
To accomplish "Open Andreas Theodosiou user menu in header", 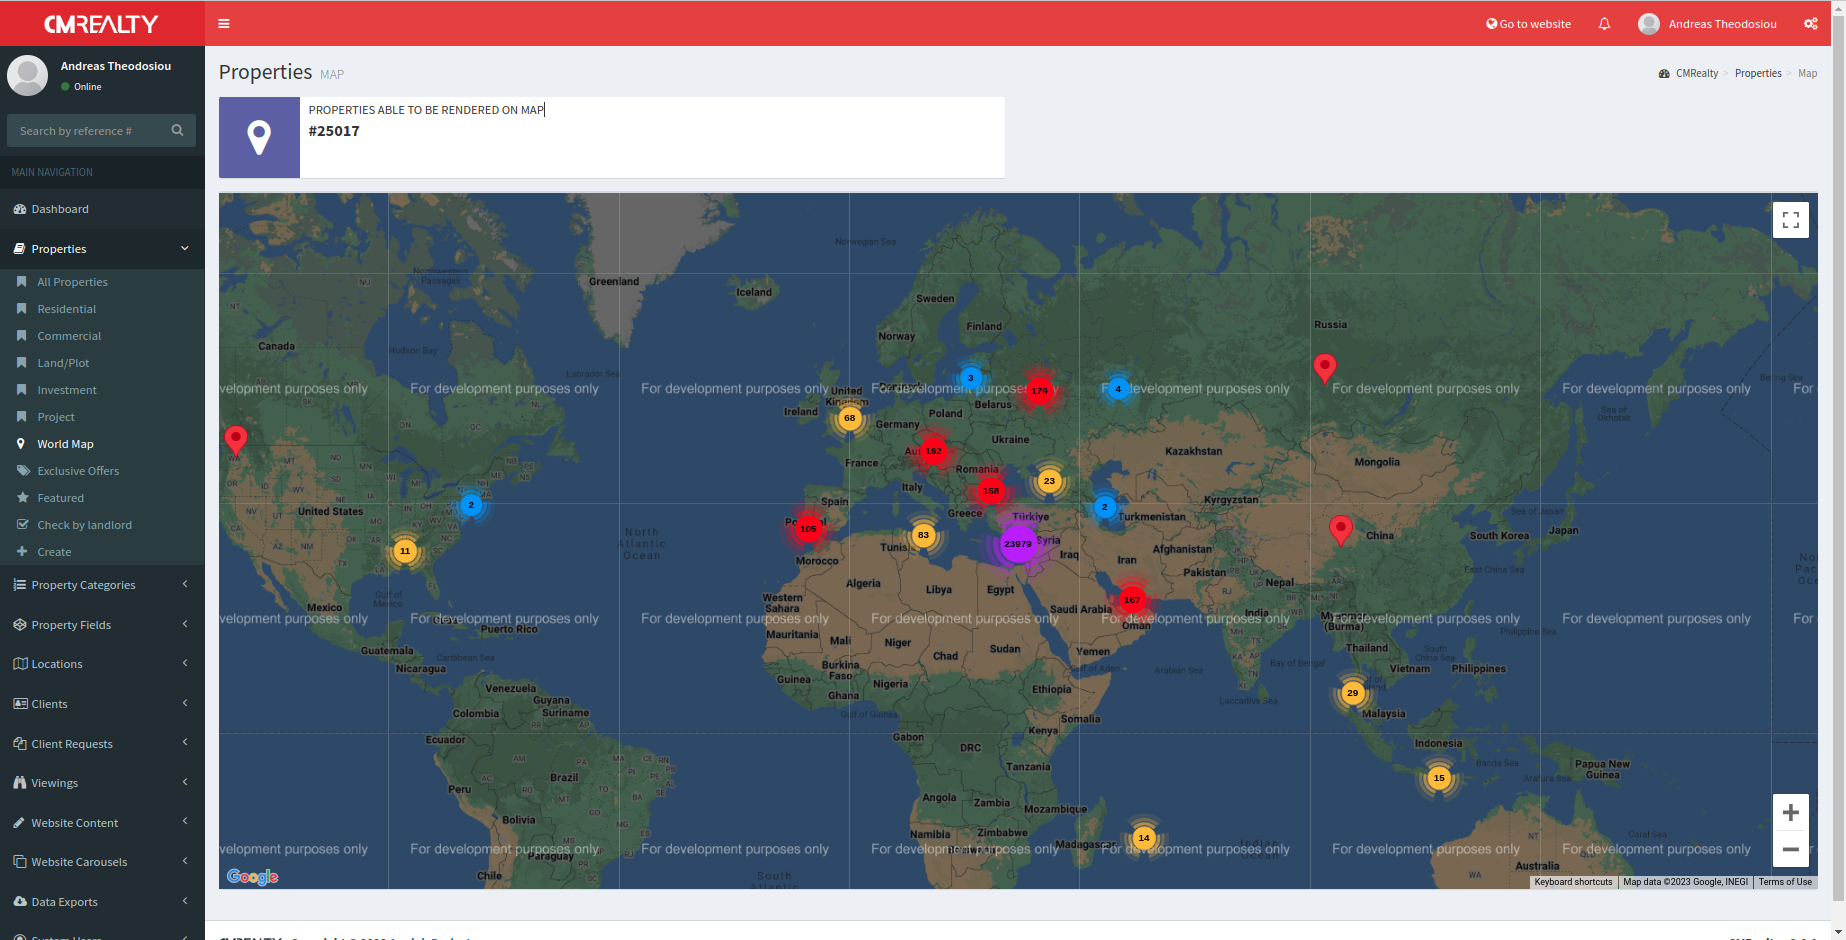I will (x=1707, y=24).
